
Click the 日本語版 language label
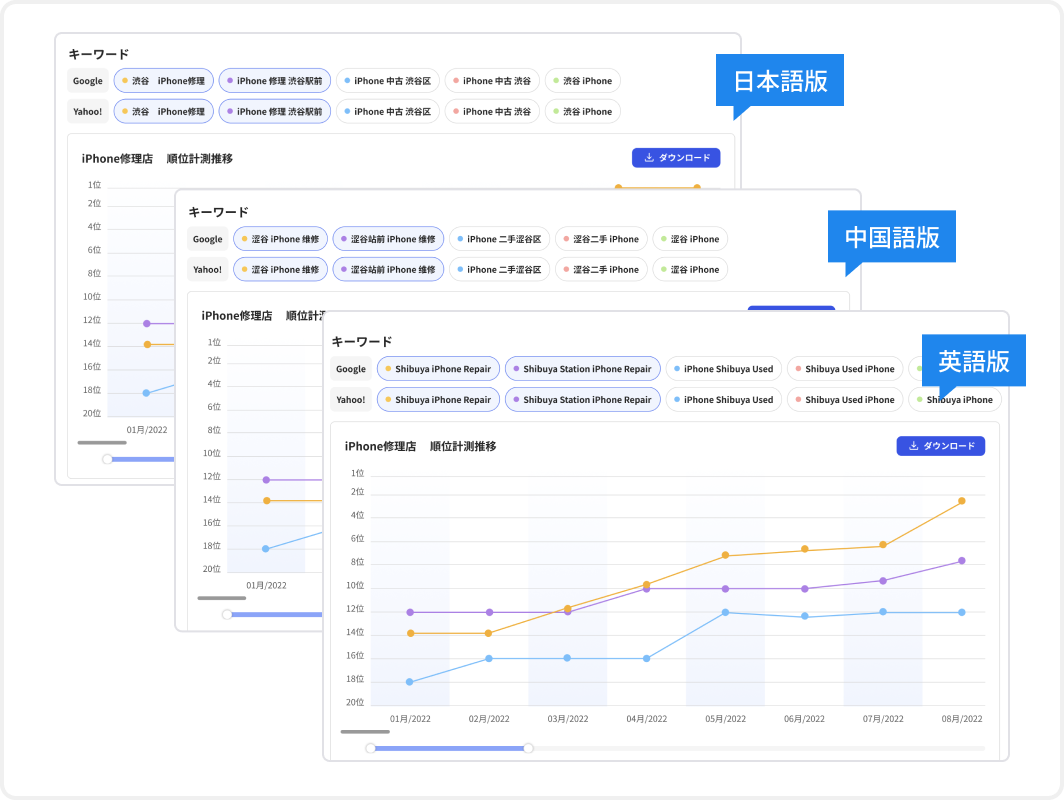coord(780,80)
